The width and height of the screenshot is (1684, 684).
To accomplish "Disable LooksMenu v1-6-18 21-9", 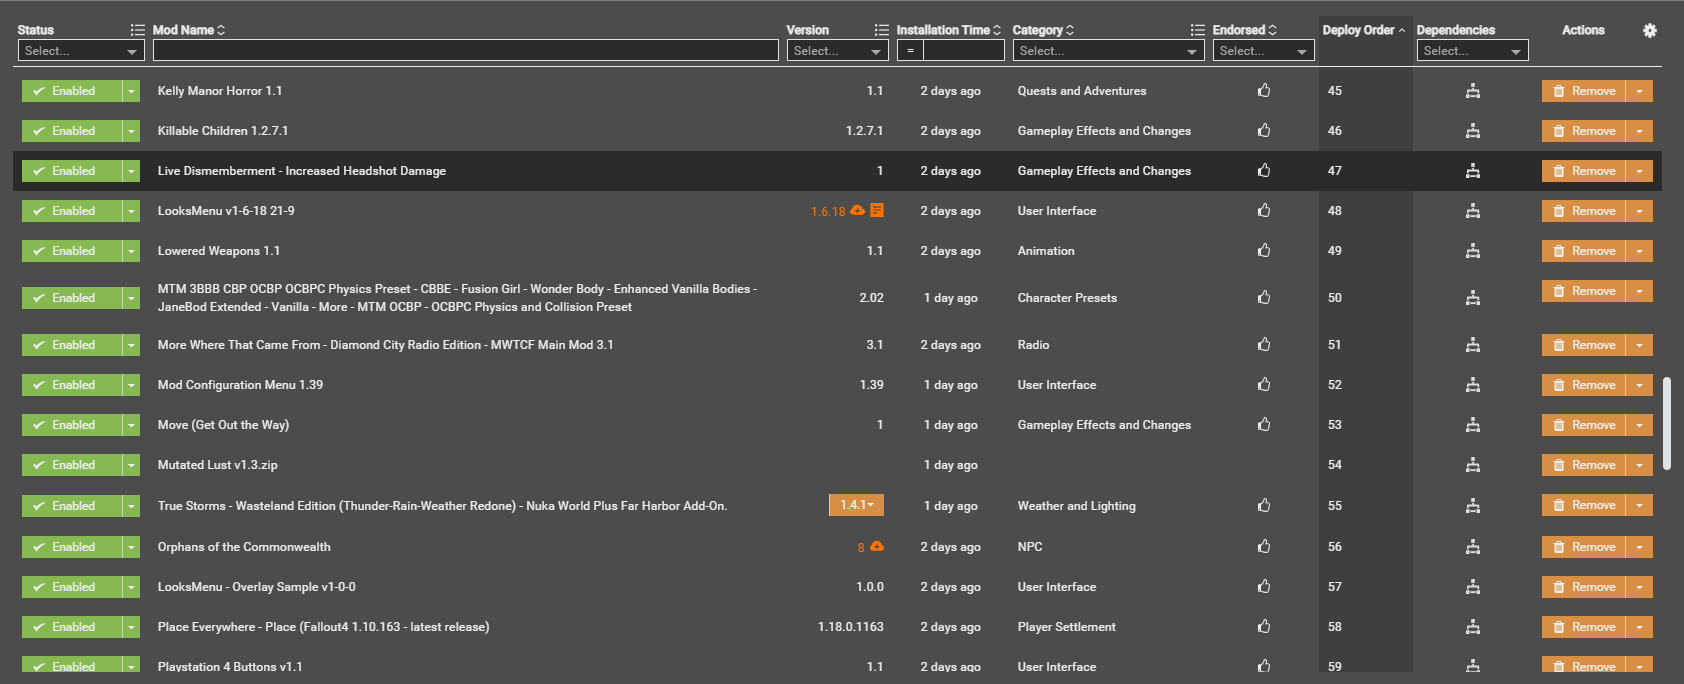I will [72, 211].
